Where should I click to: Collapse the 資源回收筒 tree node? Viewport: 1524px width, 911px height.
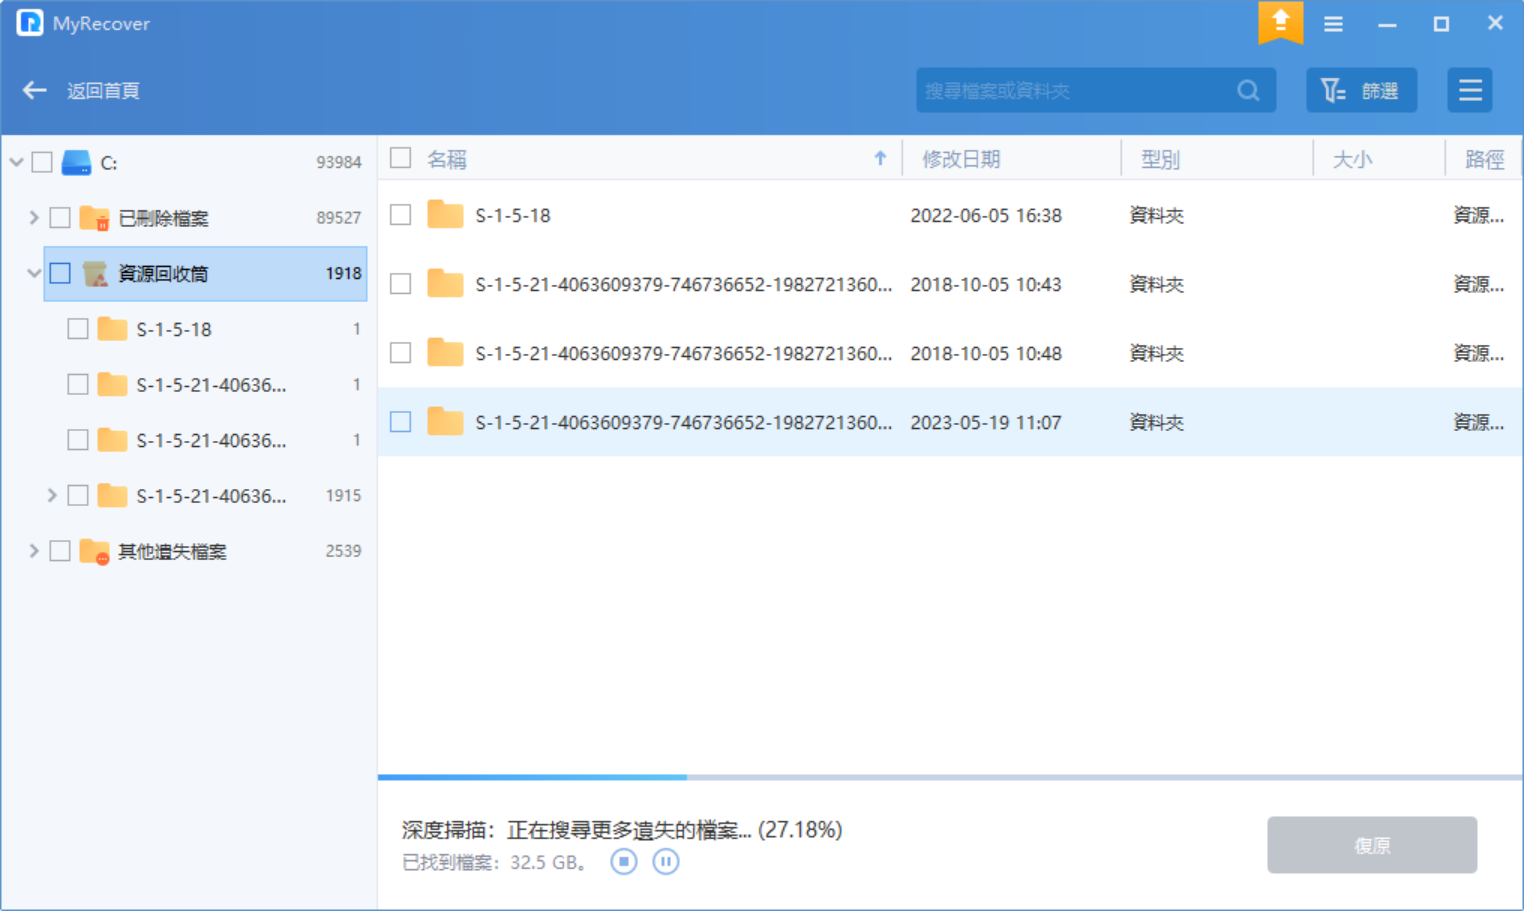pyautogui.click(x=34, y=273)
